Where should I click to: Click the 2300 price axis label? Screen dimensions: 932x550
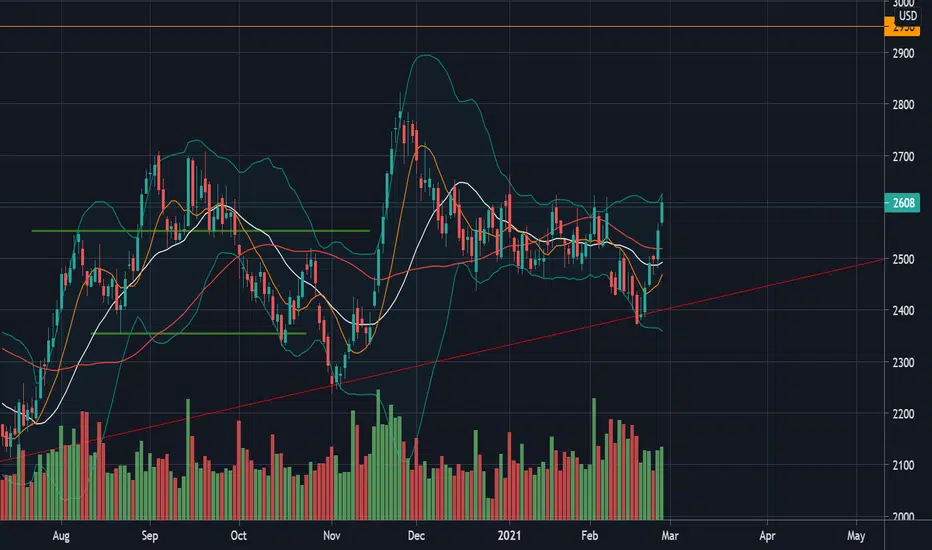(903, 363)
